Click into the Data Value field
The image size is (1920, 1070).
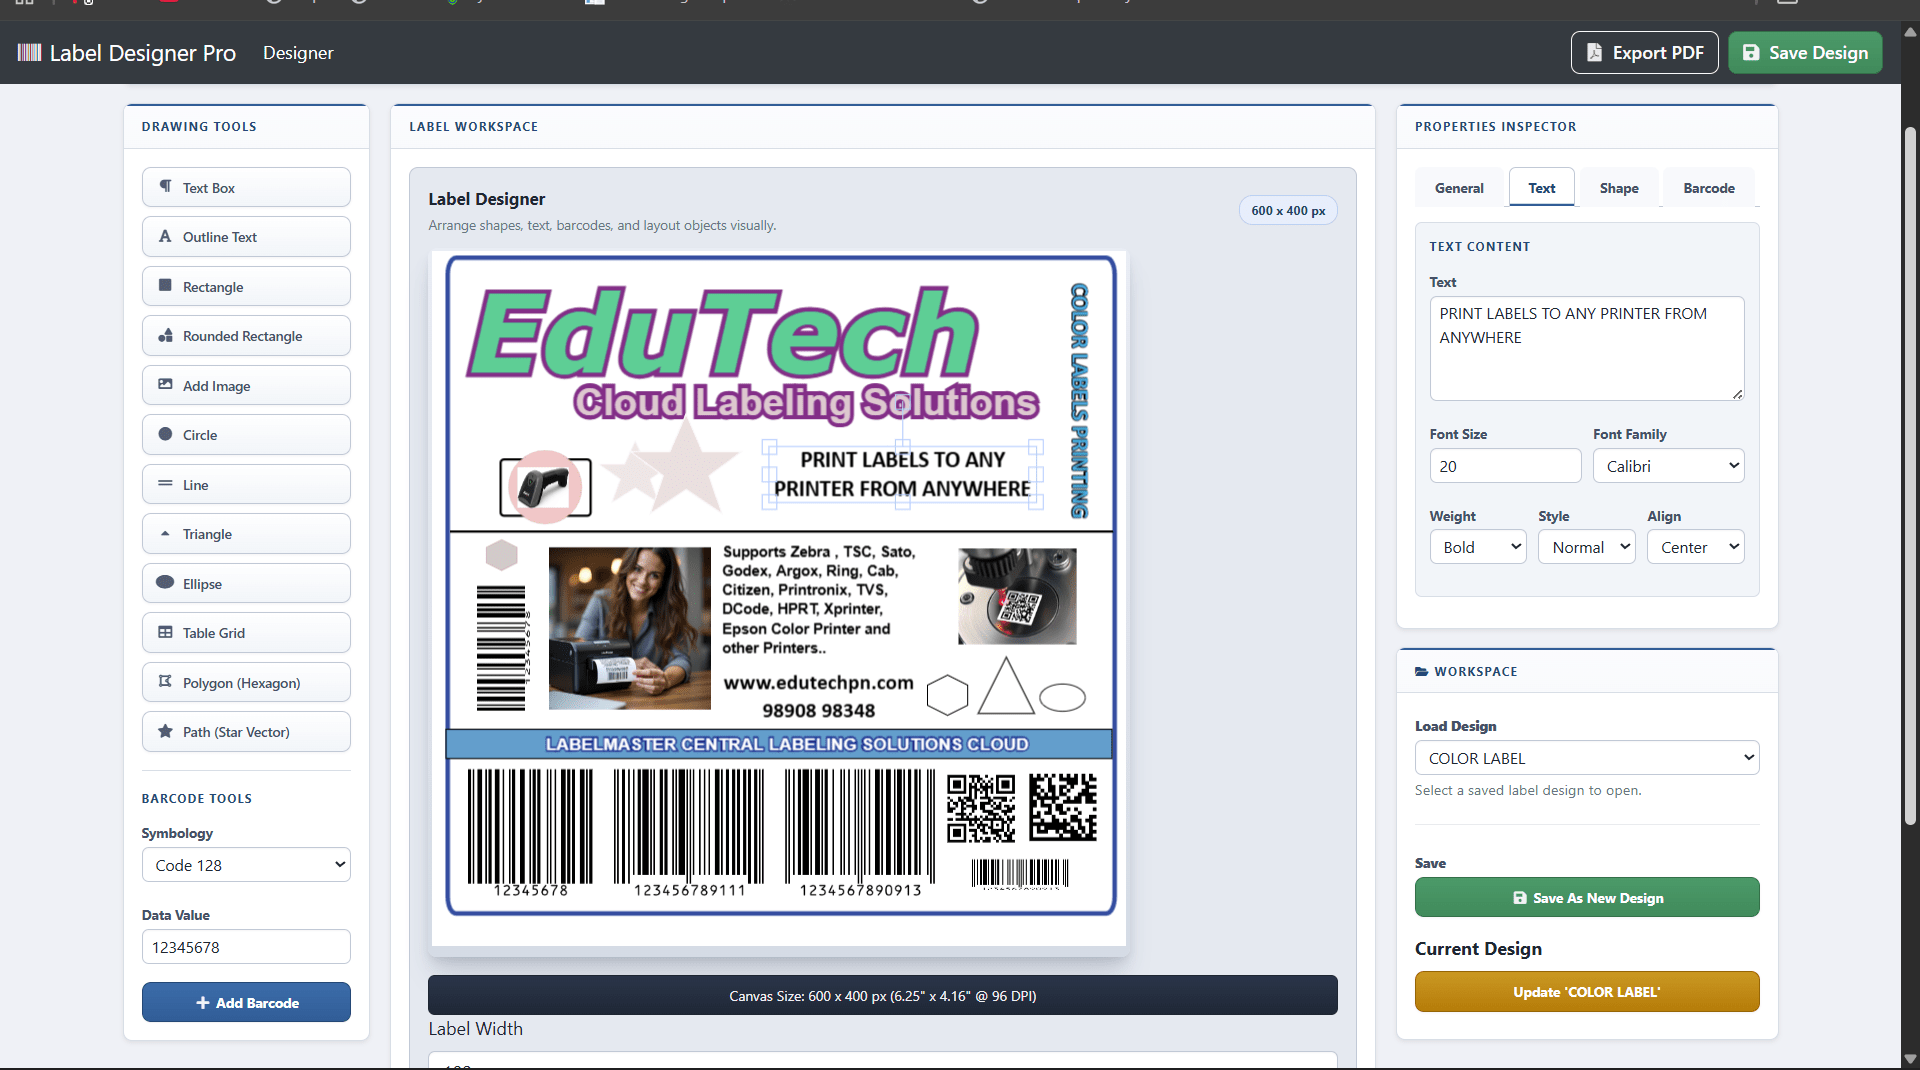click(246, 947)
